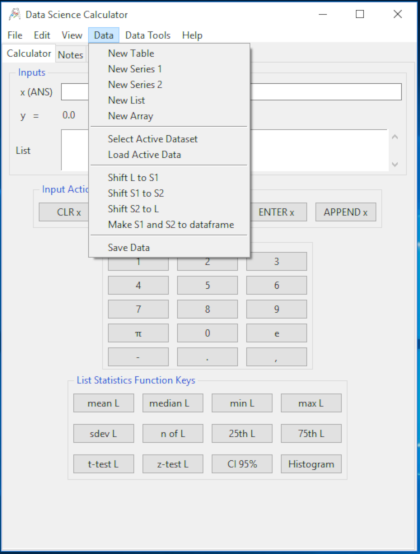Viewport: 420px width, 554px height.
Task: Insert the π constant key
Action: click(138, 333)
